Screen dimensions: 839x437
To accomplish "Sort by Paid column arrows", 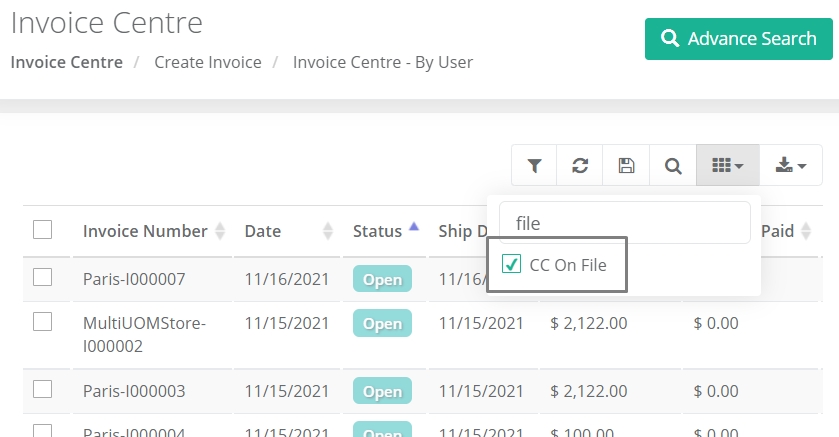I will [806, 231].
